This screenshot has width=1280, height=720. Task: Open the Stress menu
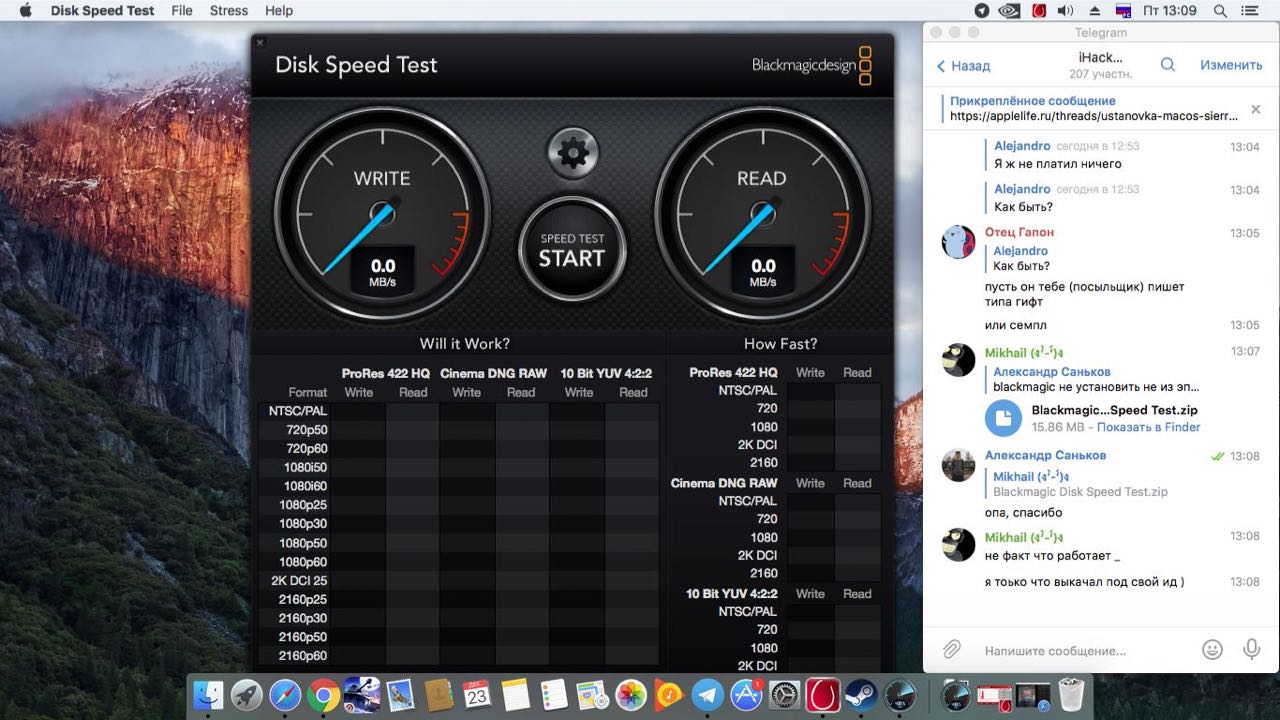229,11
